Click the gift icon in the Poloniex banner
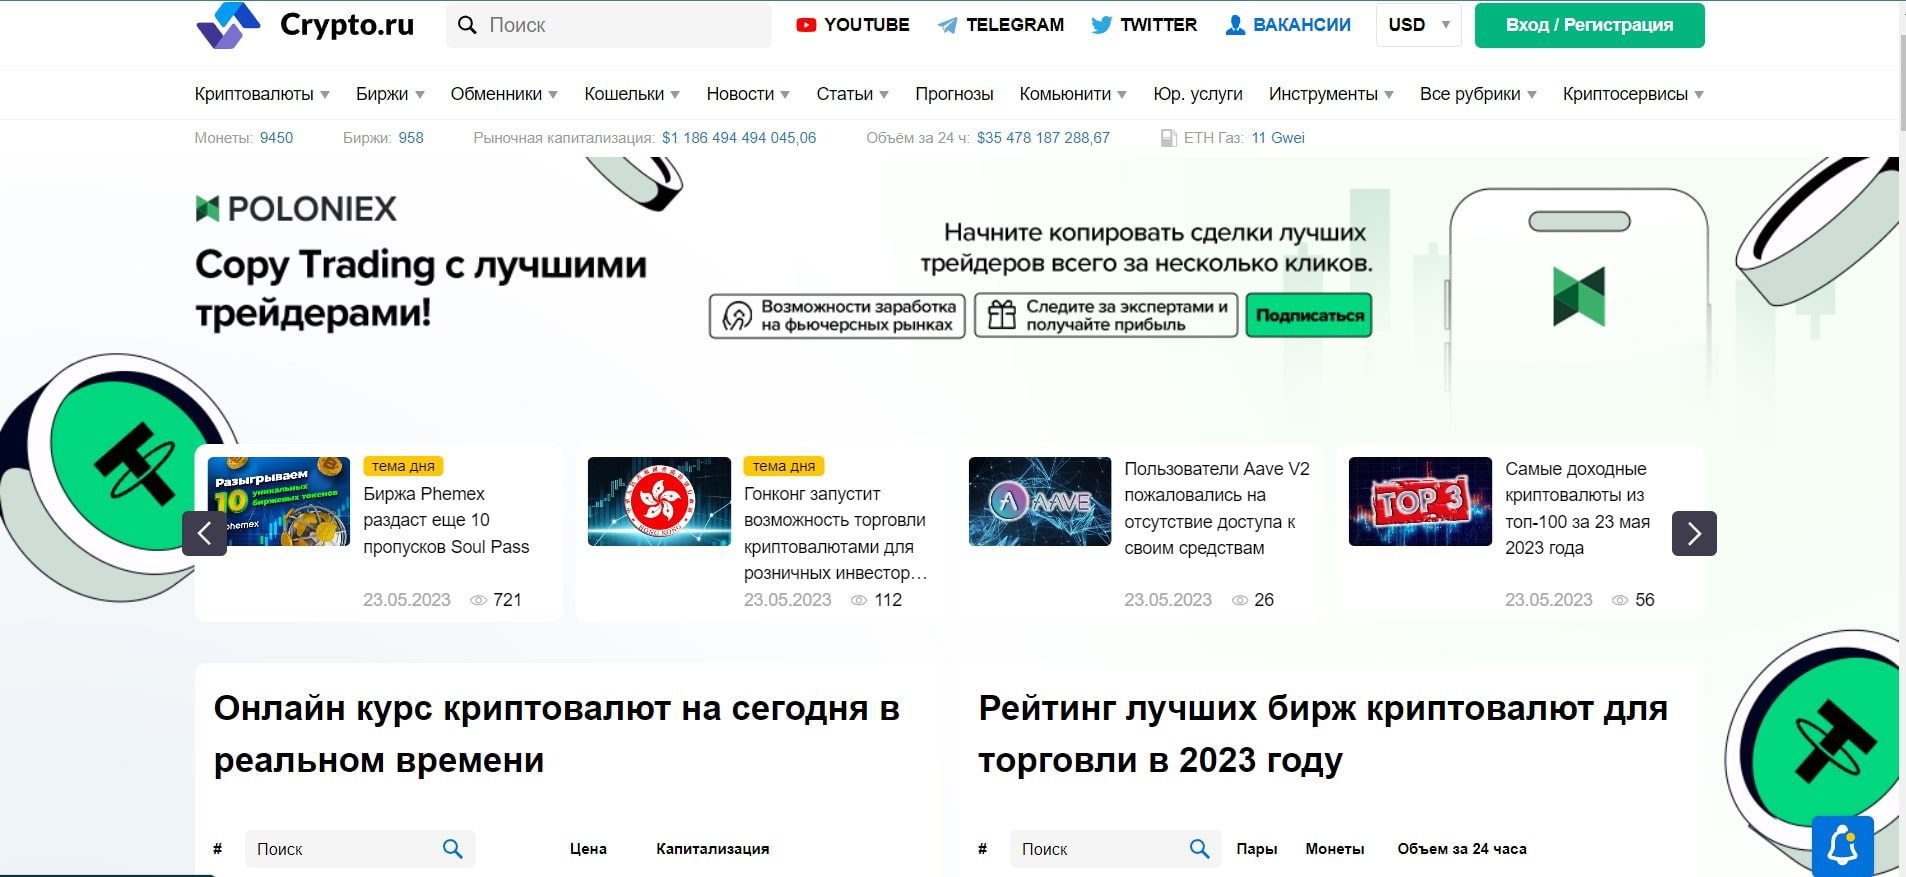 tap(1002, 315)
